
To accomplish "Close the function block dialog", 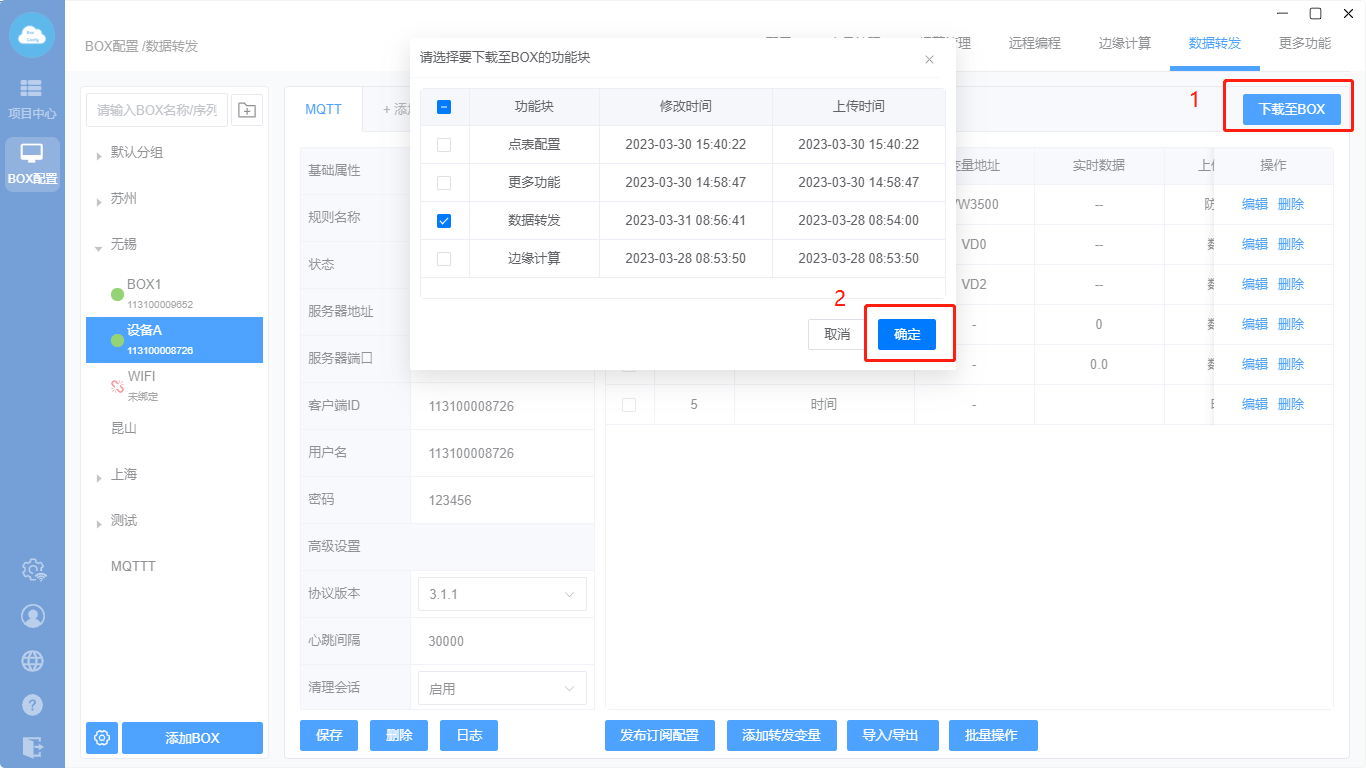I will point(929,60).
